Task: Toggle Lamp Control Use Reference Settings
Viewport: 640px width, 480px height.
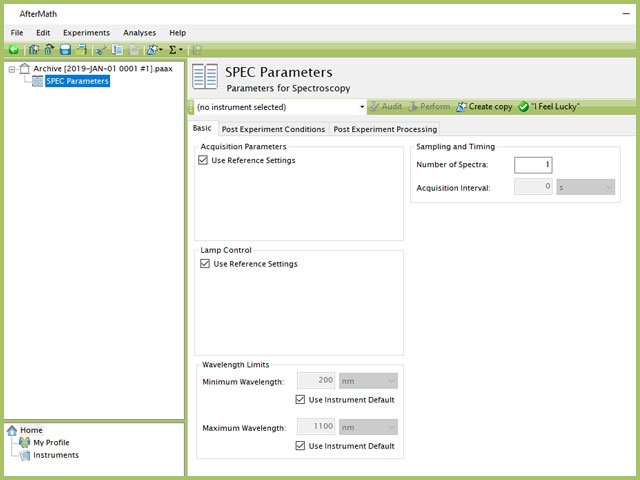Action: pyautogui.click(x=205, y=264)
